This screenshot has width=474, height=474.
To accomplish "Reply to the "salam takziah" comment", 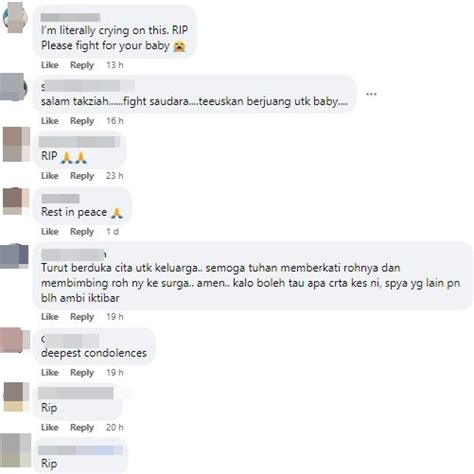I will coord(82,121).
